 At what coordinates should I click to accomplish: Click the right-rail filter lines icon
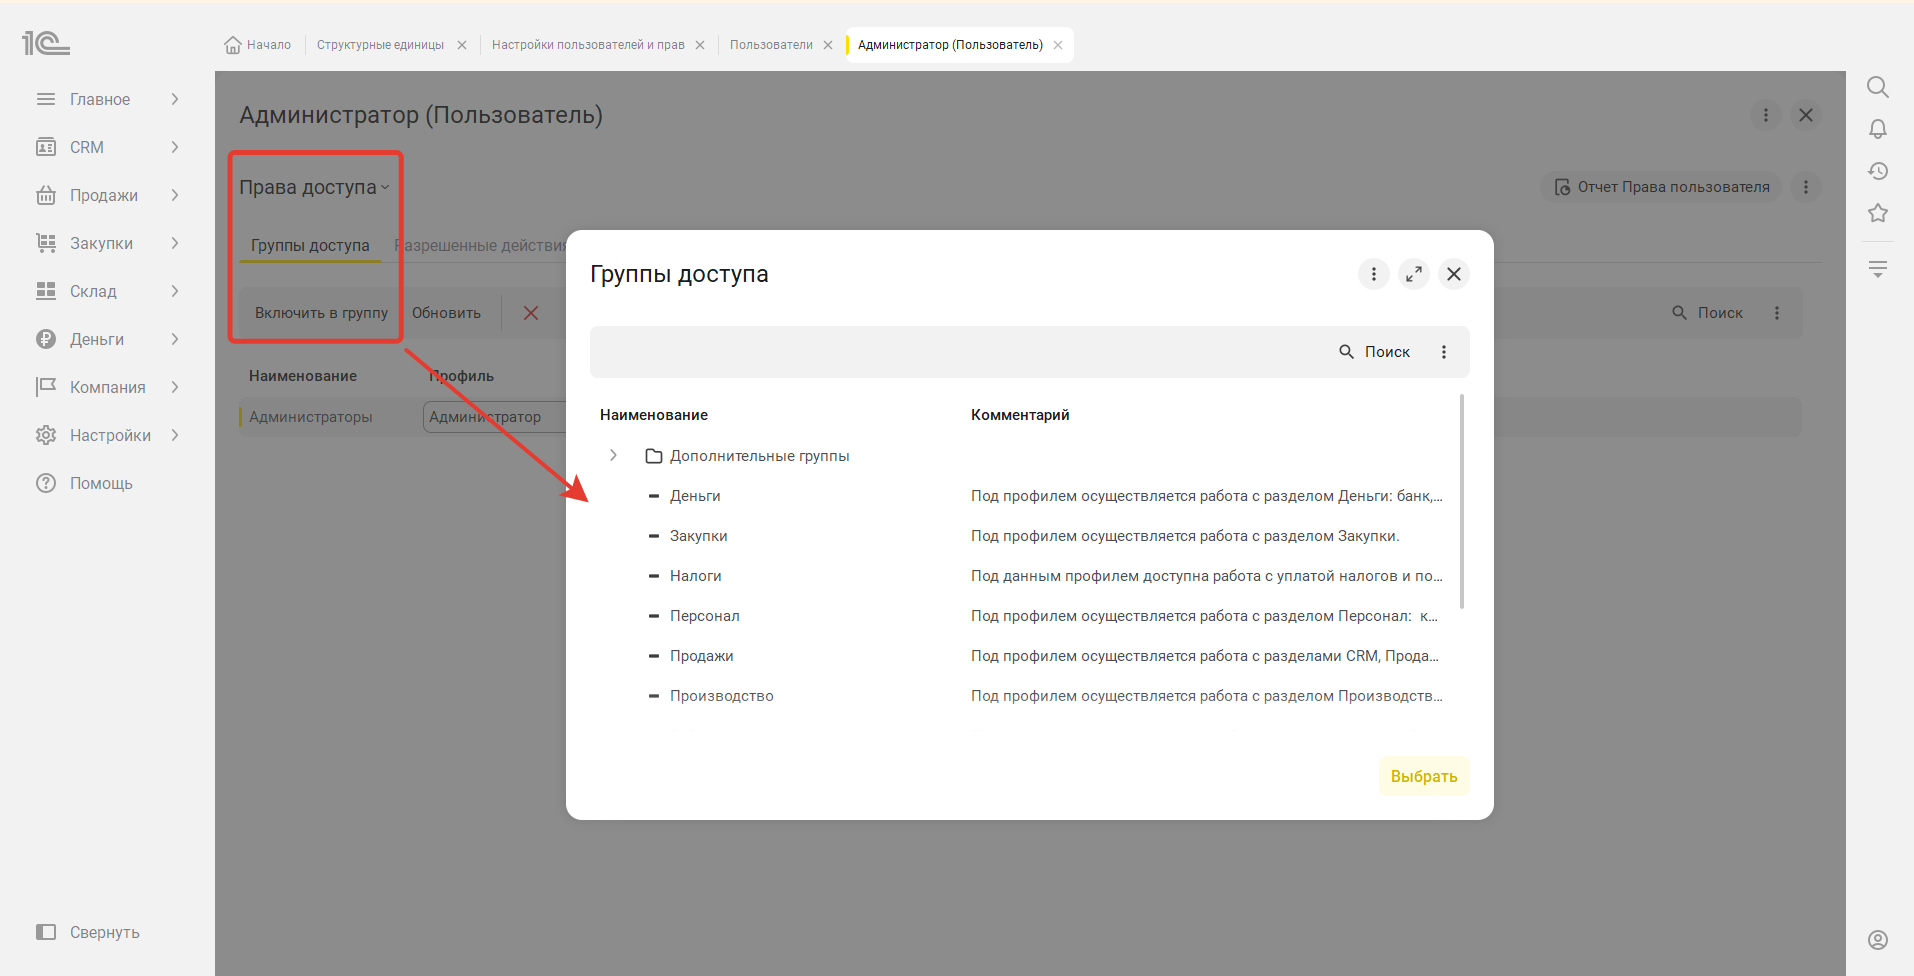(x=1878, y=269)
